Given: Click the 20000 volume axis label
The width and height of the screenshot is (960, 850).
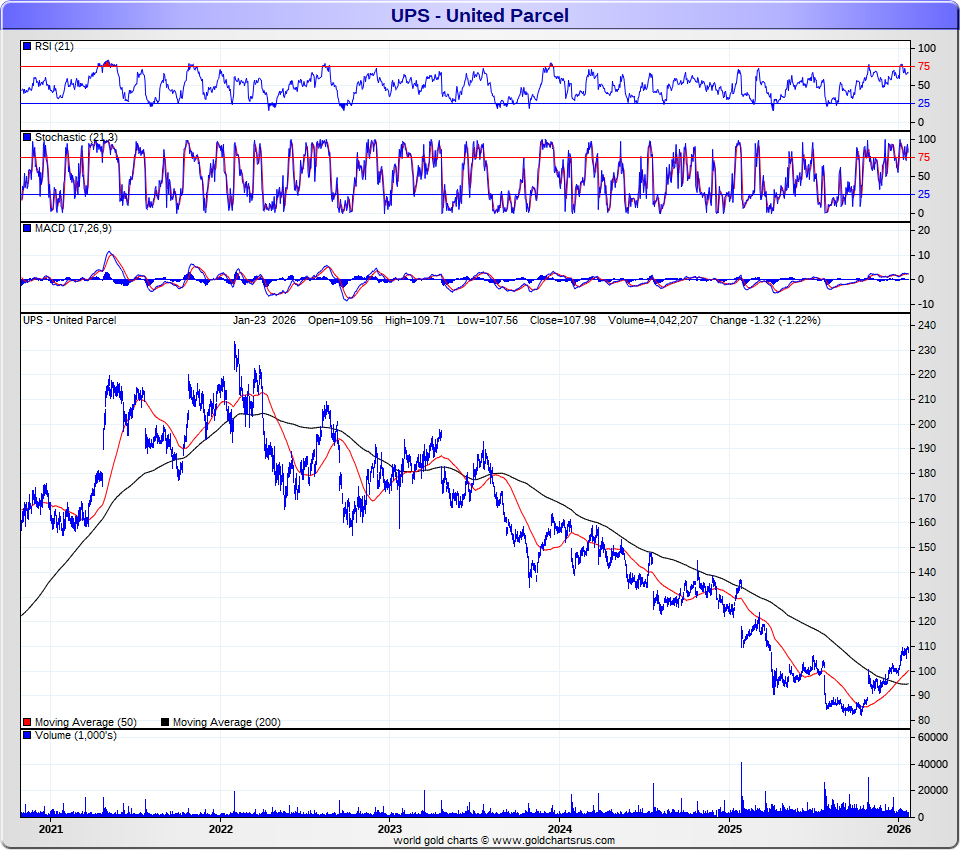Looking at the screenshot, I should coord(933,791).
